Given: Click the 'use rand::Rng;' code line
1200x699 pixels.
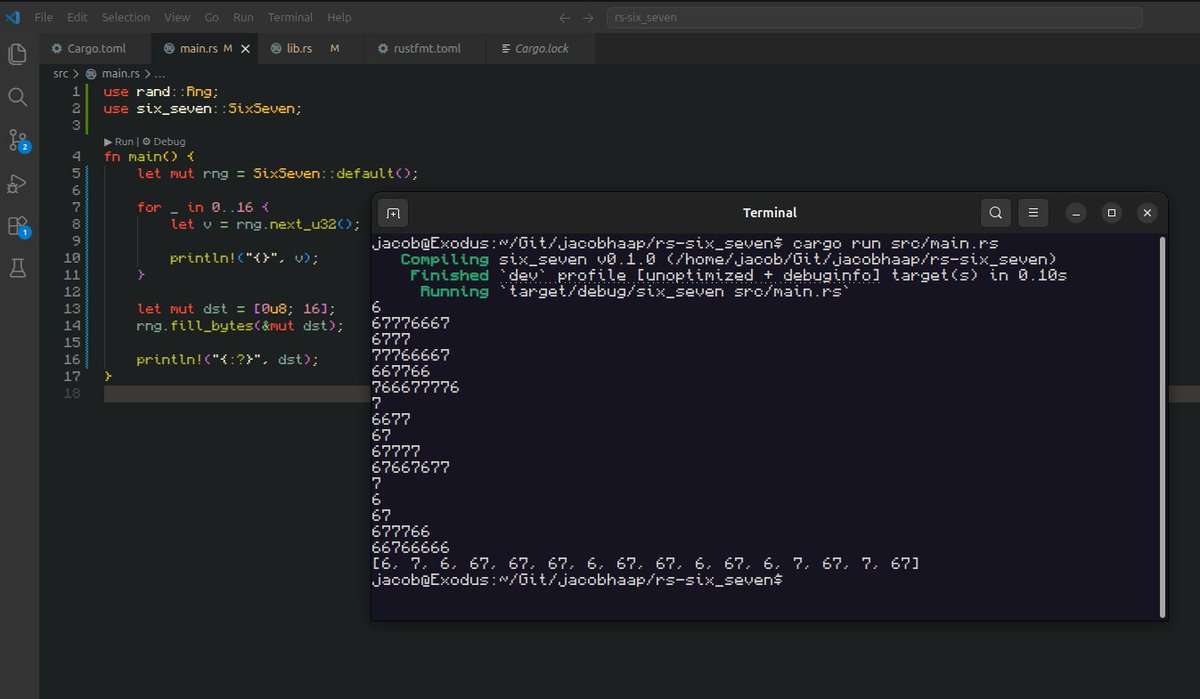Looking at the screenshot, I should point(161,92).
